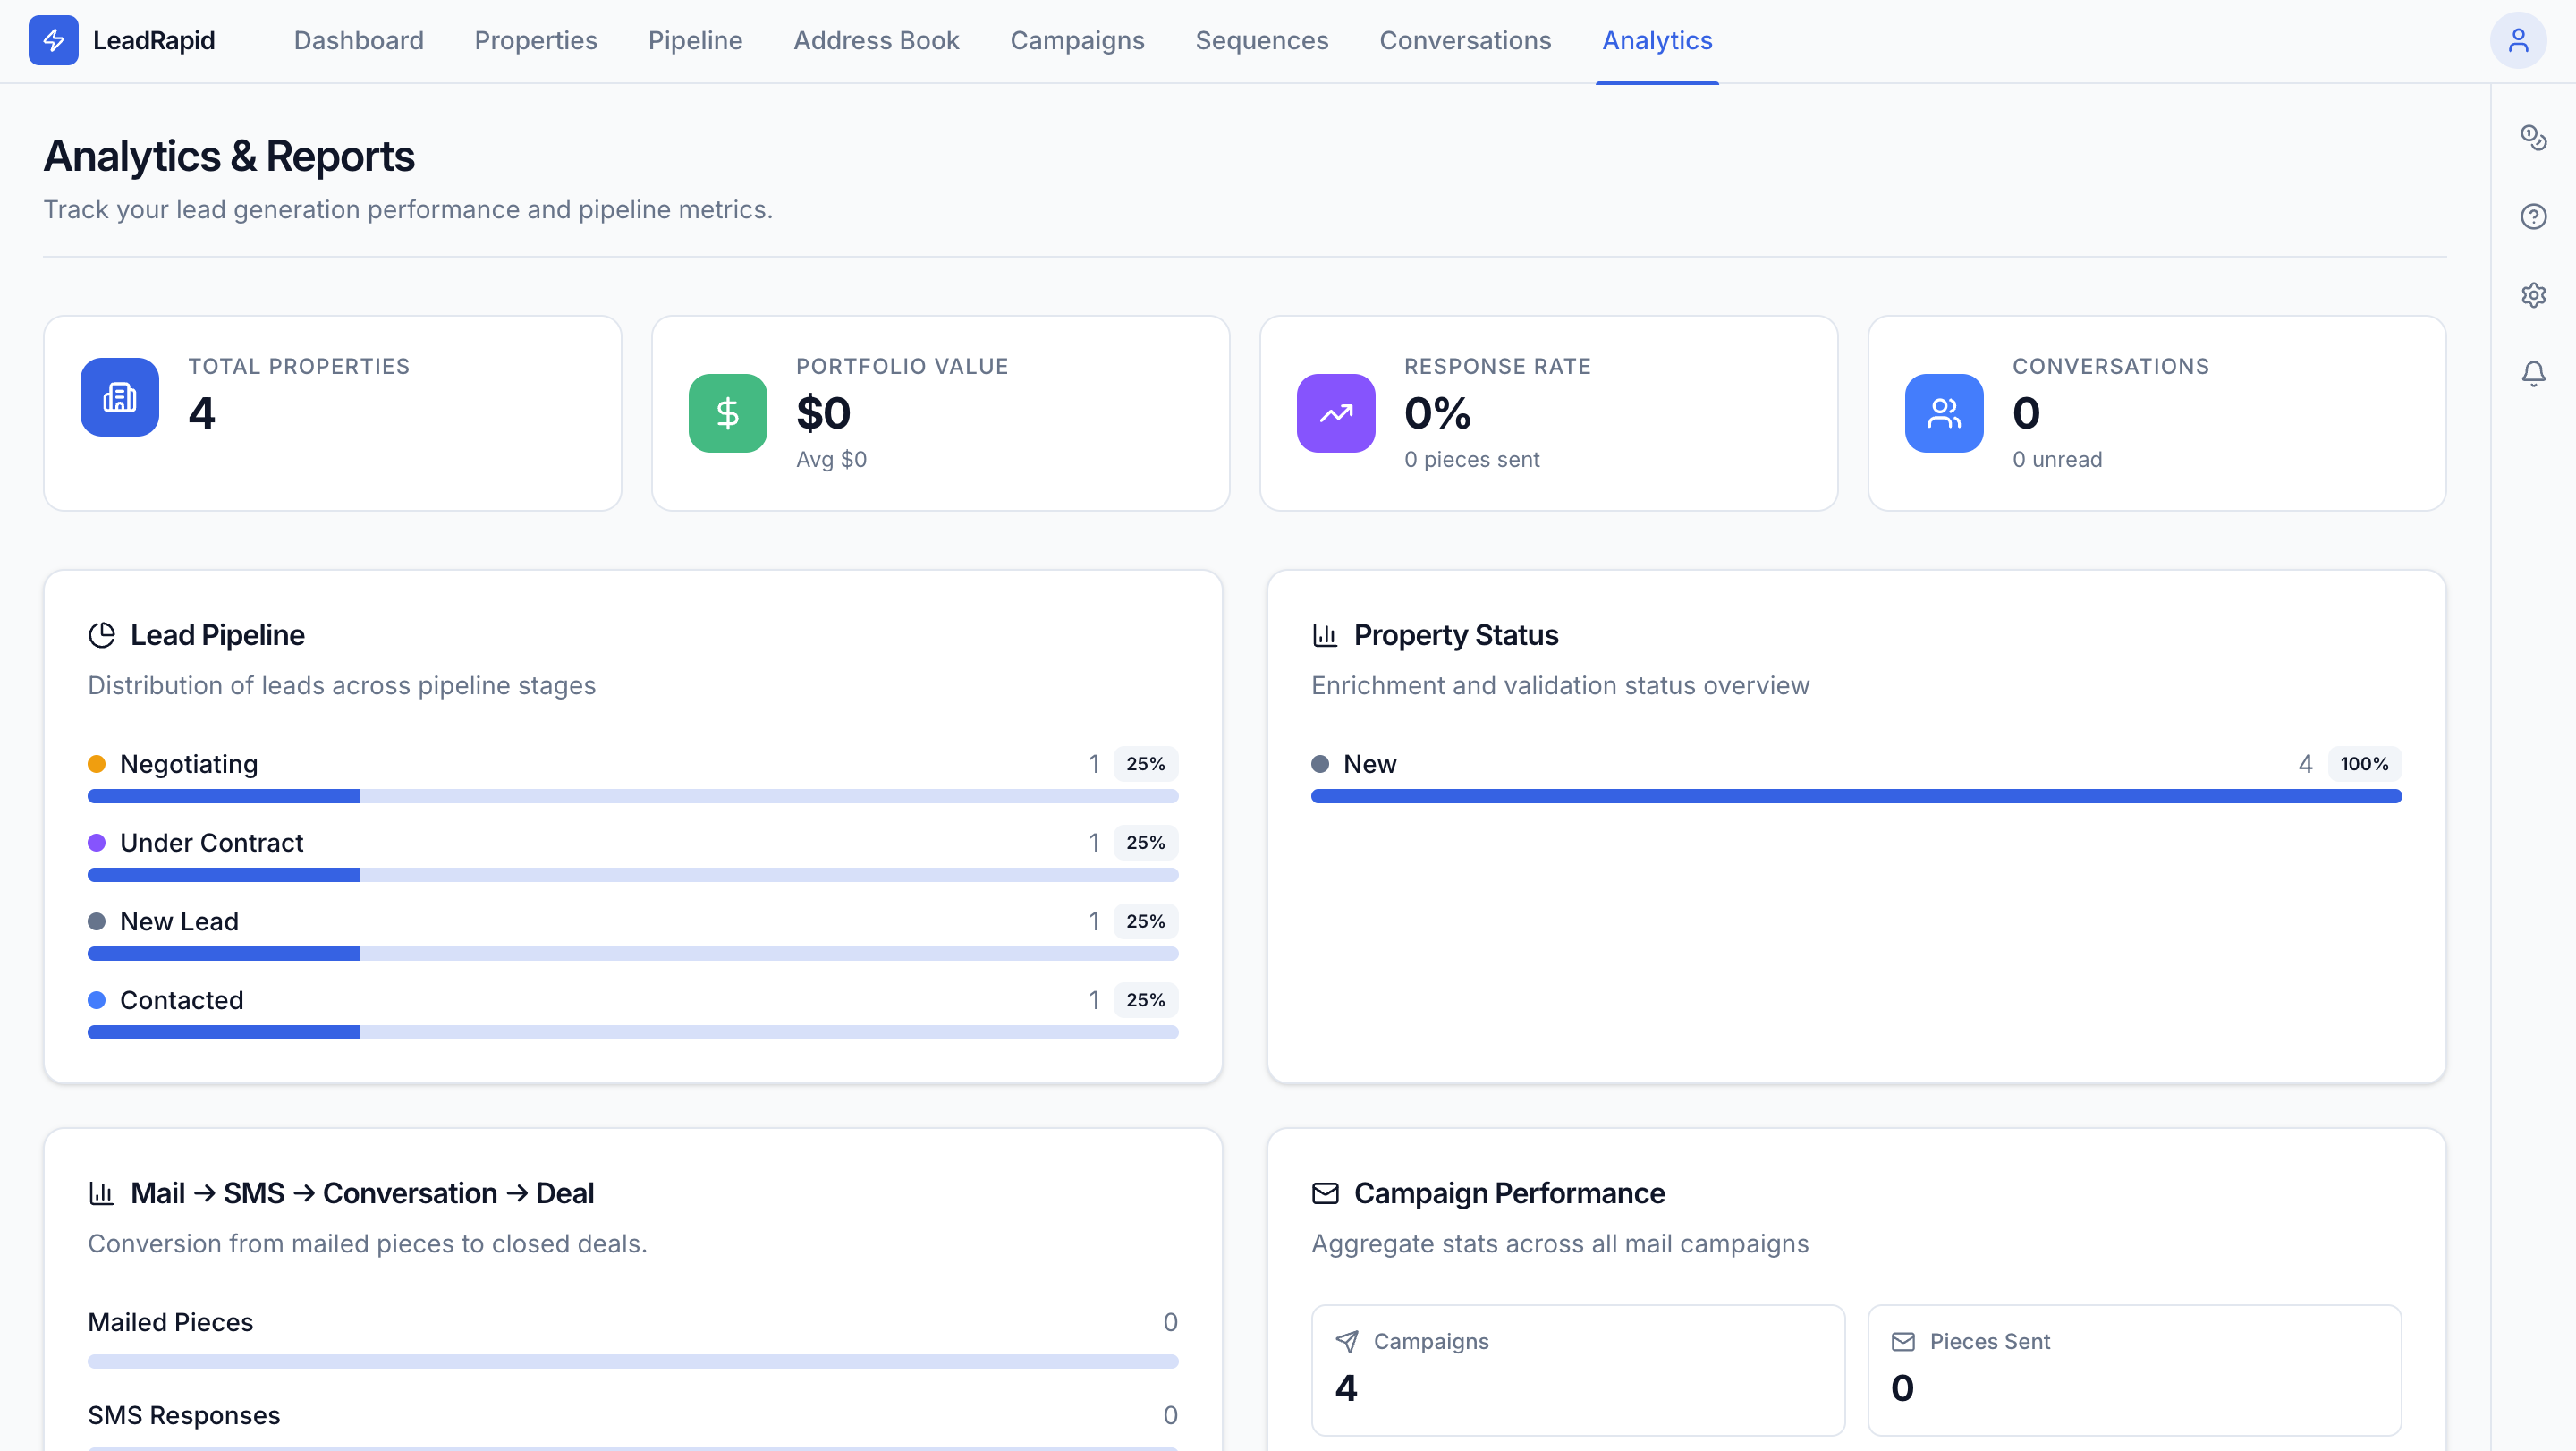
Task: Click the Portfolio Value dollar icon
Action: click(727, 413)
